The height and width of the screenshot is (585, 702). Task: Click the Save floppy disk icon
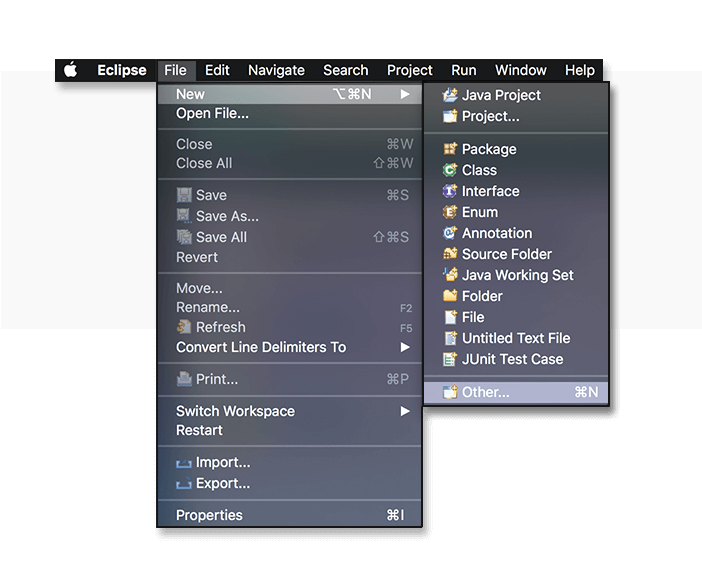pos(184,195)
